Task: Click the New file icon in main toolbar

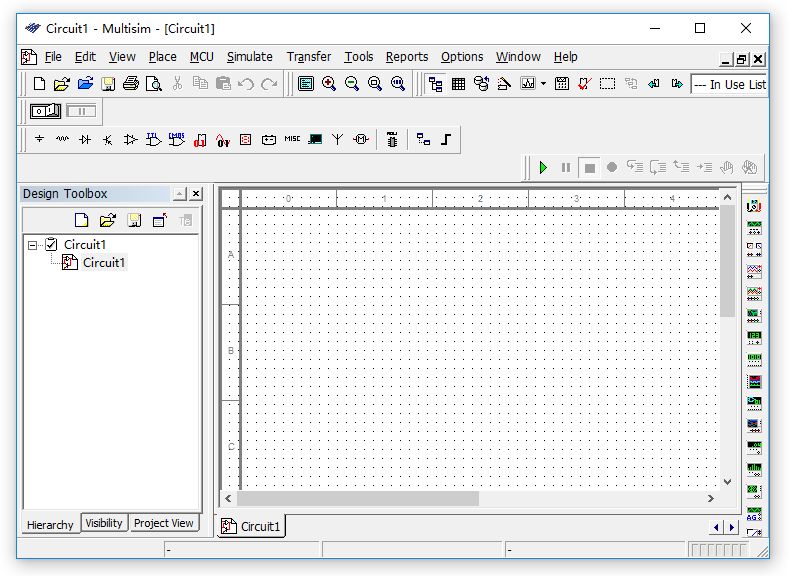Action: click(39, 84)
